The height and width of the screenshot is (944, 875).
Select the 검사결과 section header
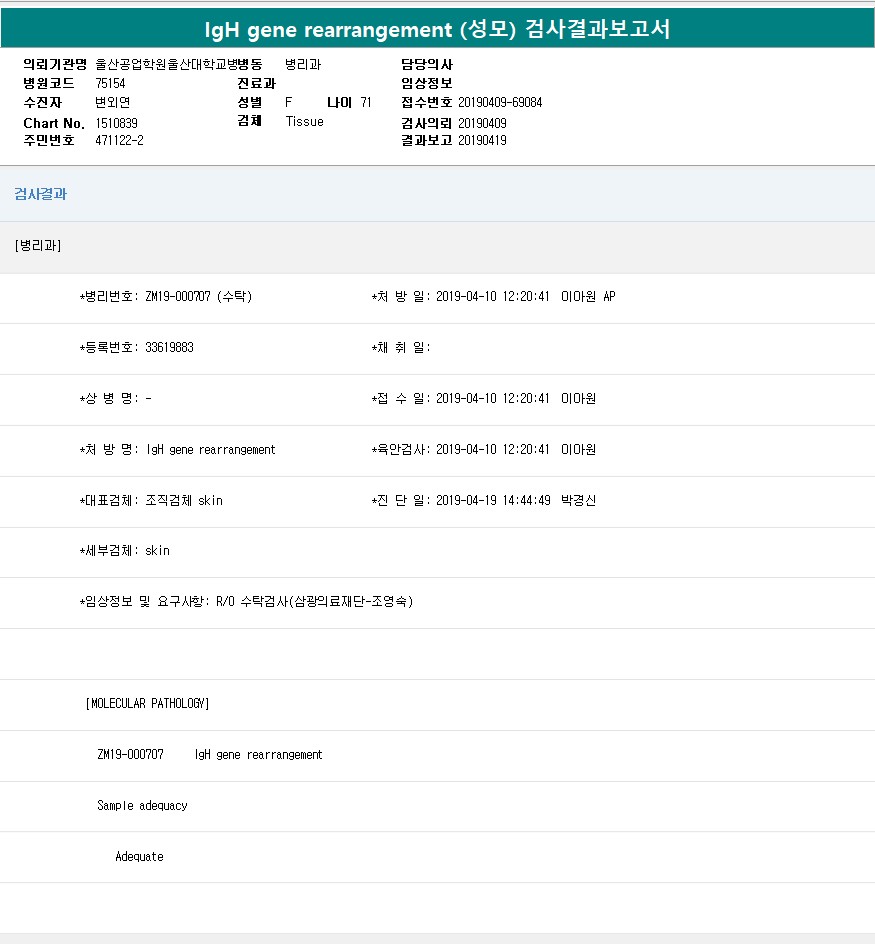click(x=41, y=194)
